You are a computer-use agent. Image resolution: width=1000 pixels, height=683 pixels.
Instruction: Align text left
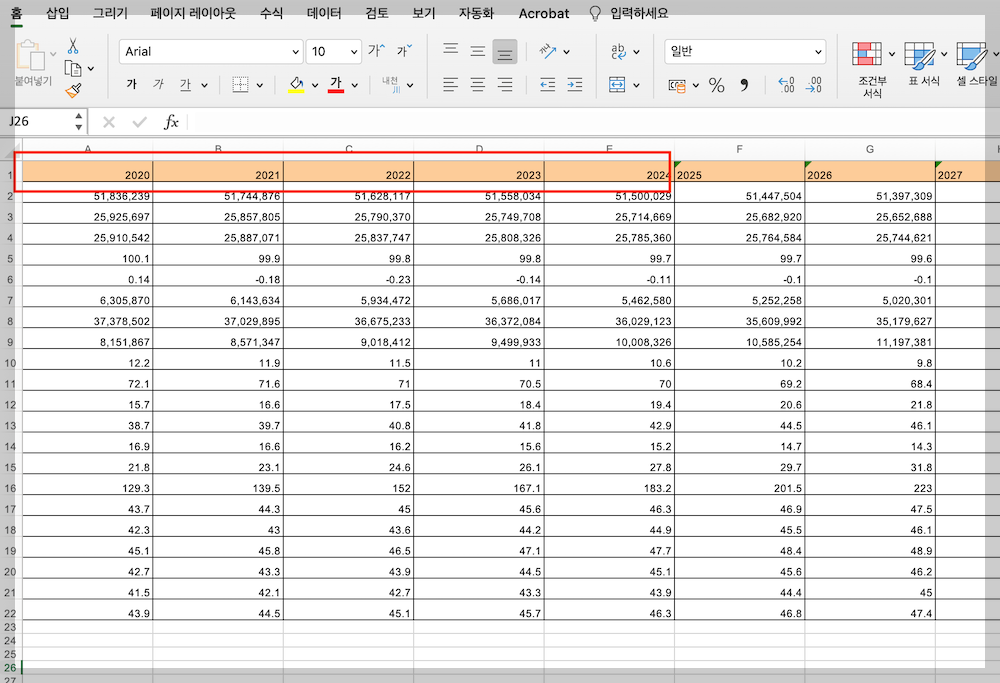(451, 84)
